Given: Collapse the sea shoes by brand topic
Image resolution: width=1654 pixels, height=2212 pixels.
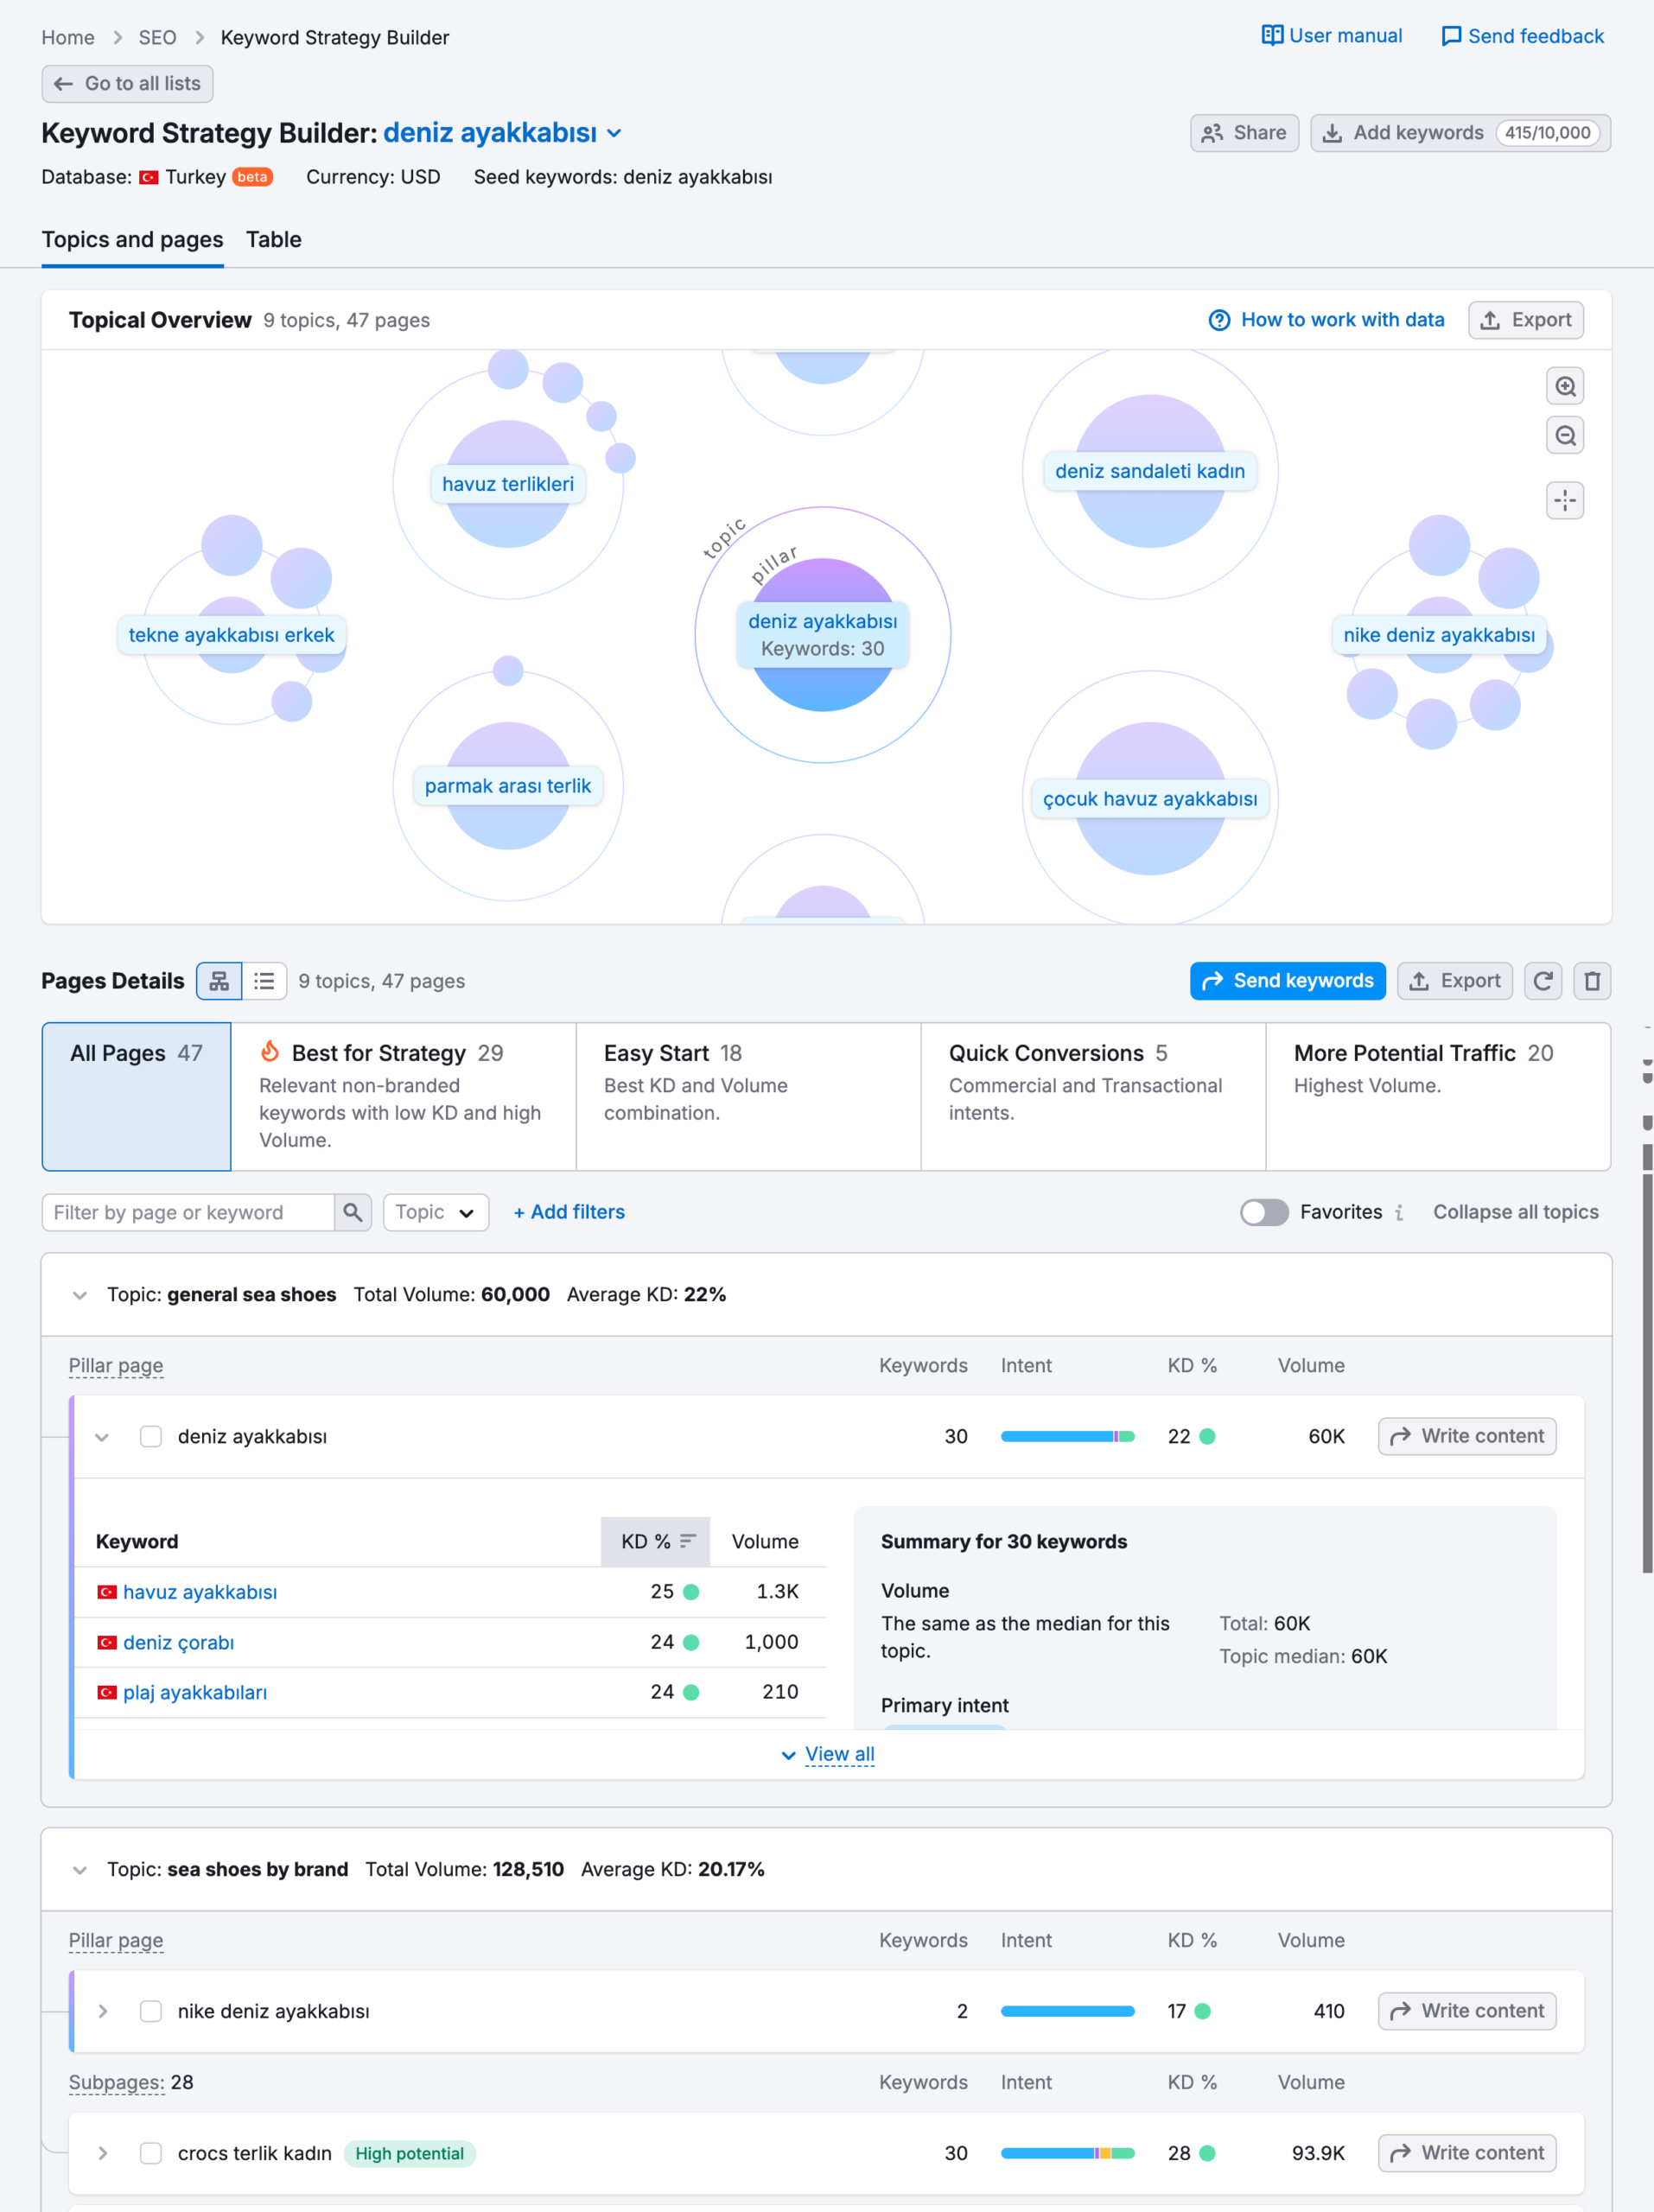Looking at the screenshot, I should [80, 1870].
